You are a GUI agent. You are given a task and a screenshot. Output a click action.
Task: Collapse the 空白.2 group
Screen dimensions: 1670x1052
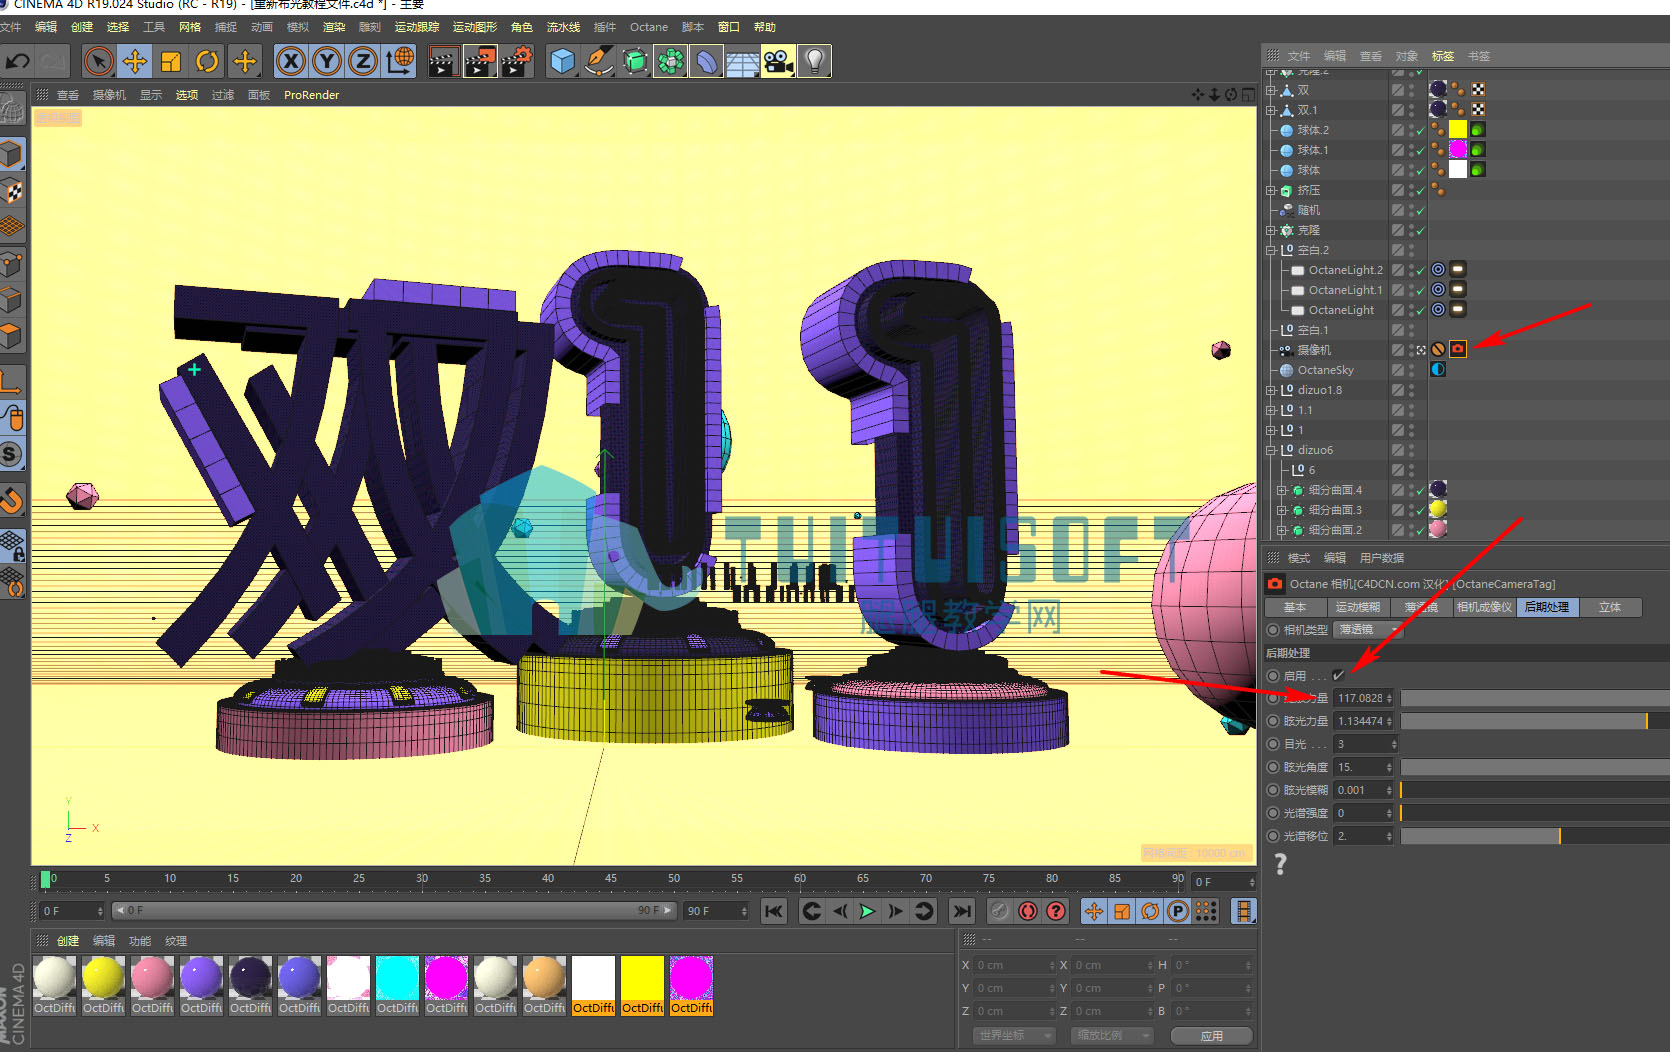[1271, 250]
